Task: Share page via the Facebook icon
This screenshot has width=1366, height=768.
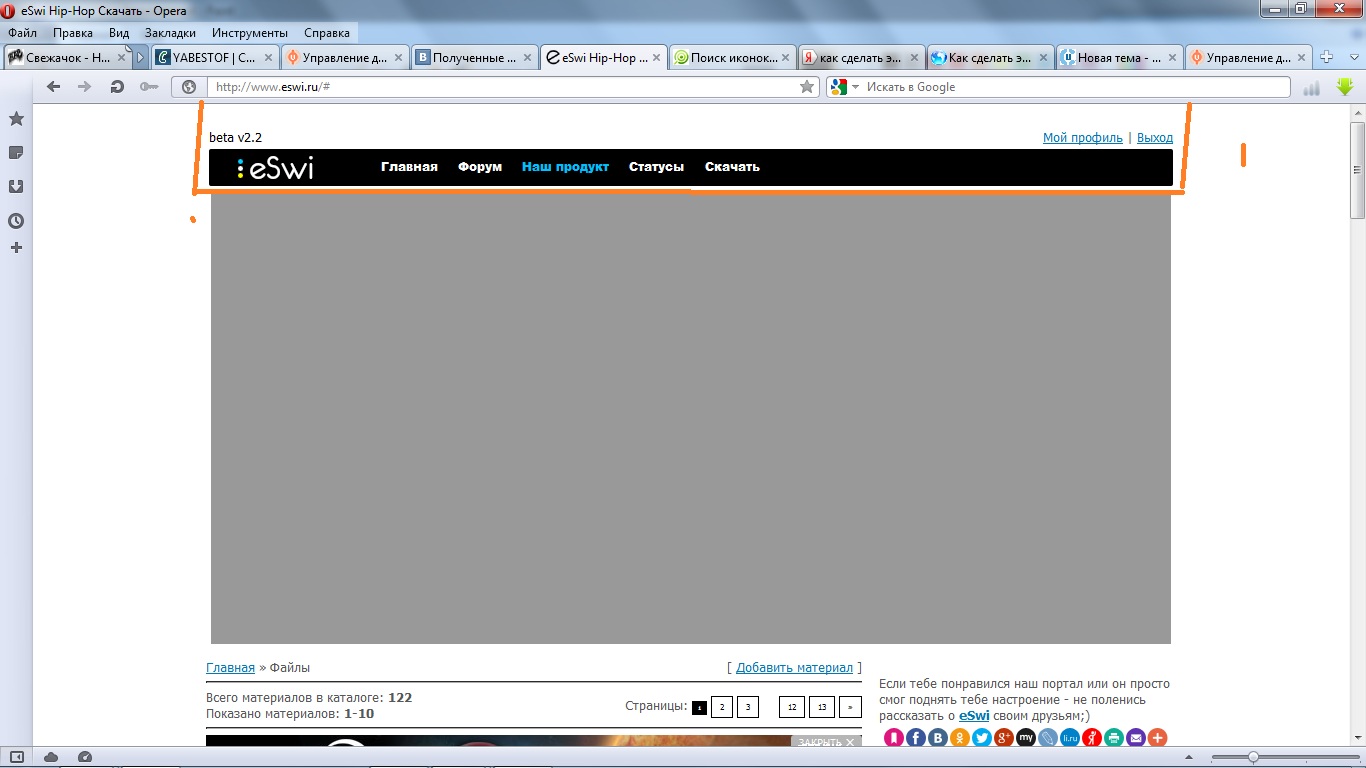Action: [x=916, y=738]
